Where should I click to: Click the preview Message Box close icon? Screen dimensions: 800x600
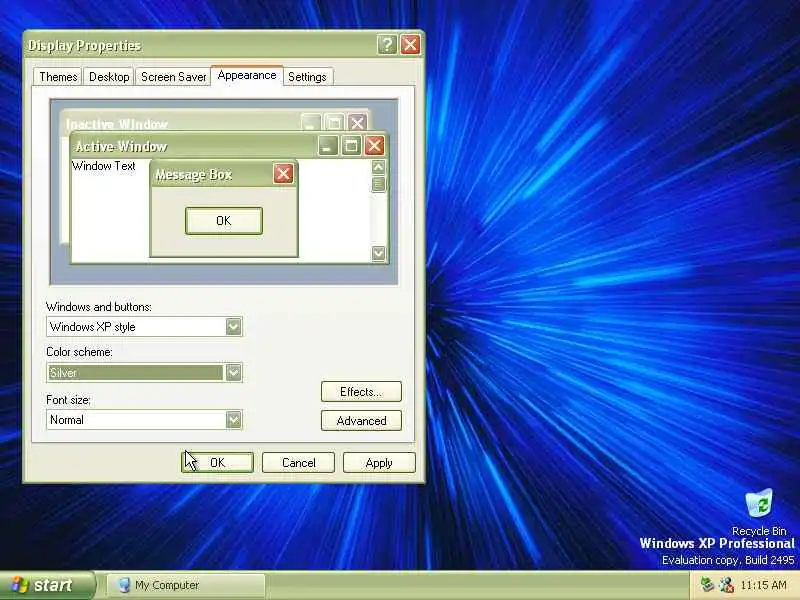(x=283, y=174)
